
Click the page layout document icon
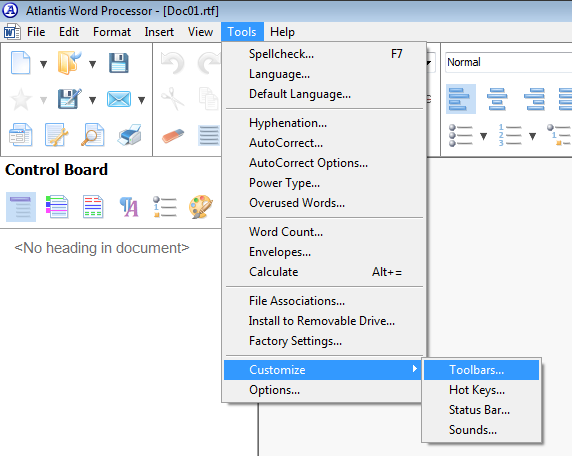20,135
